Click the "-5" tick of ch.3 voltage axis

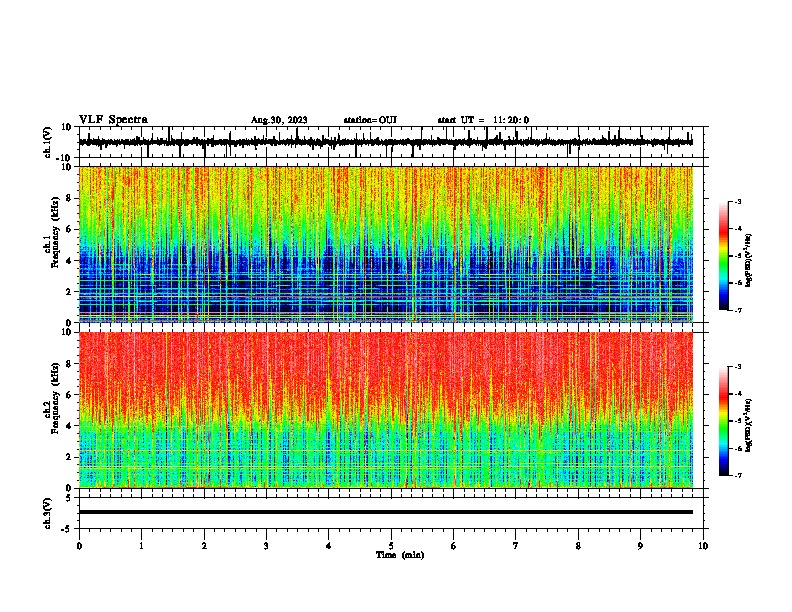[x=68, y=529]
